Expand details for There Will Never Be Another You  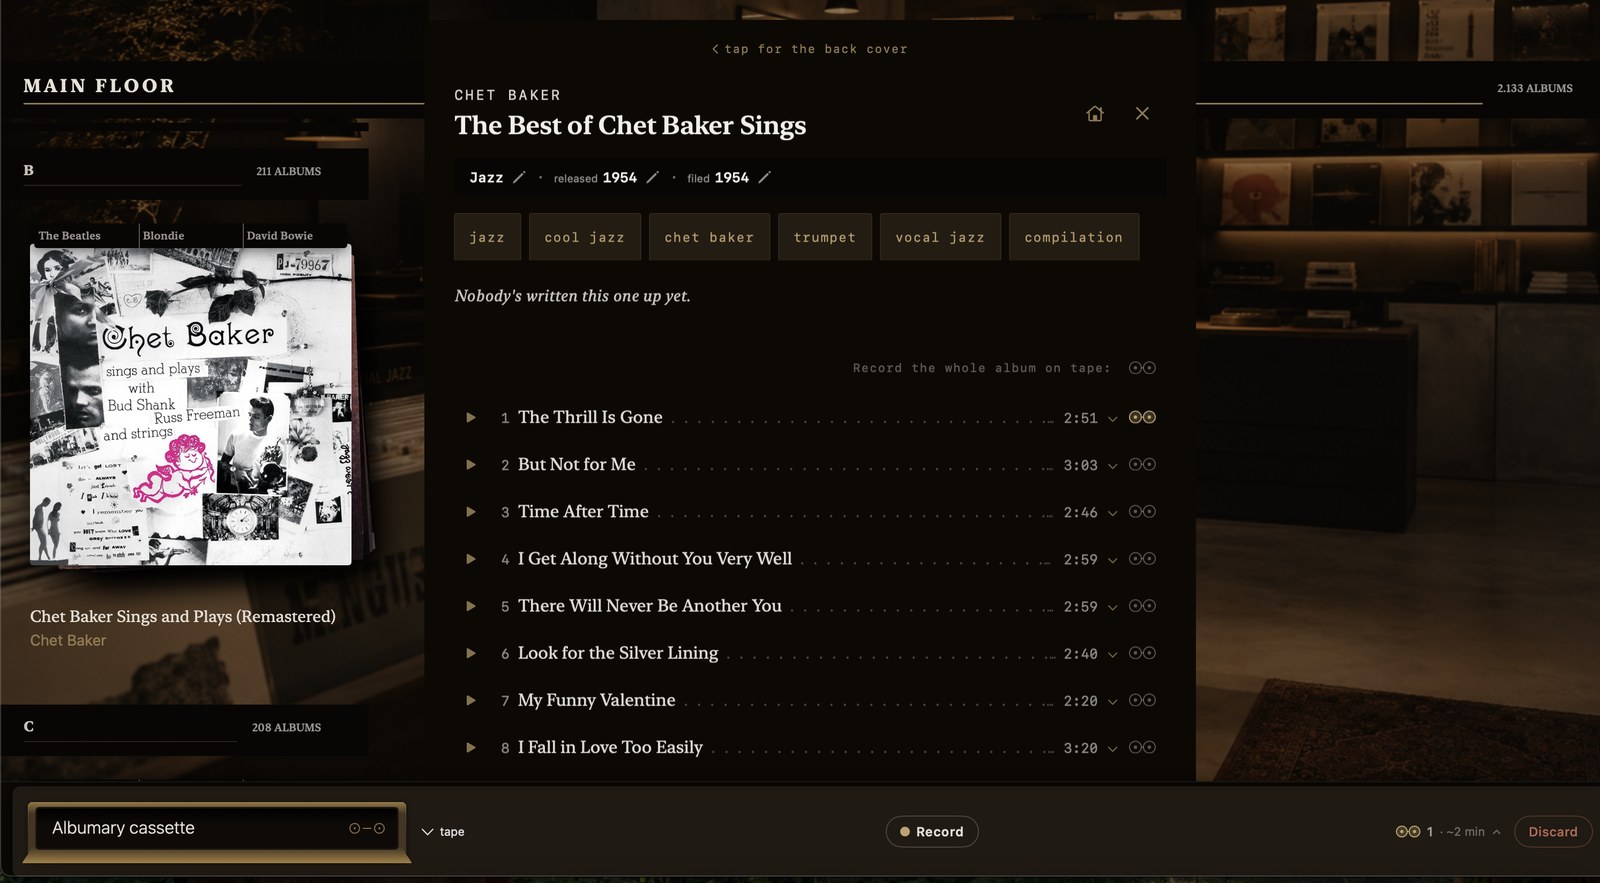click(x=1112, y=607)
